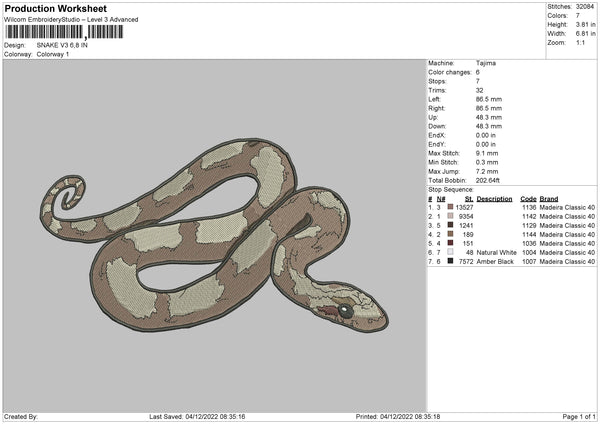Click the Machine value Tajima
Viewport: 600px width, 424px height.
tap(486, 63)
